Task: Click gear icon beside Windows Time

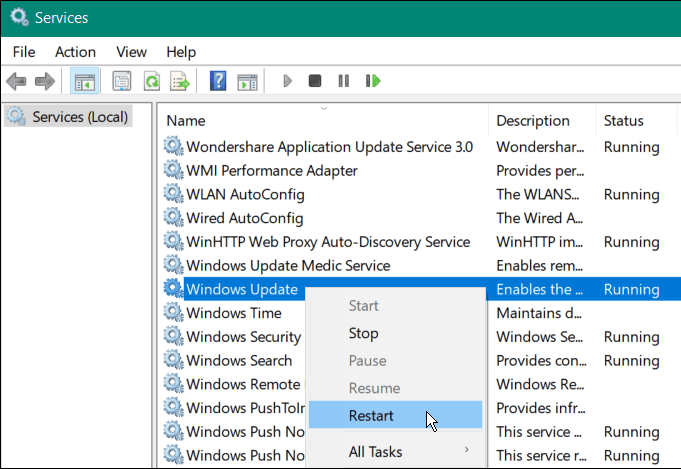Action: [x=173, y=312]
